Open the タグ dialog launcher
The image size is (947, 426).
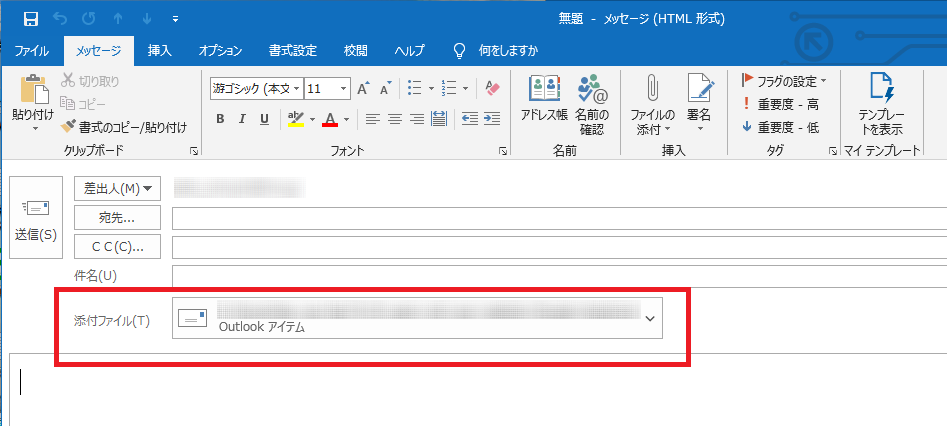click(833, 152)
